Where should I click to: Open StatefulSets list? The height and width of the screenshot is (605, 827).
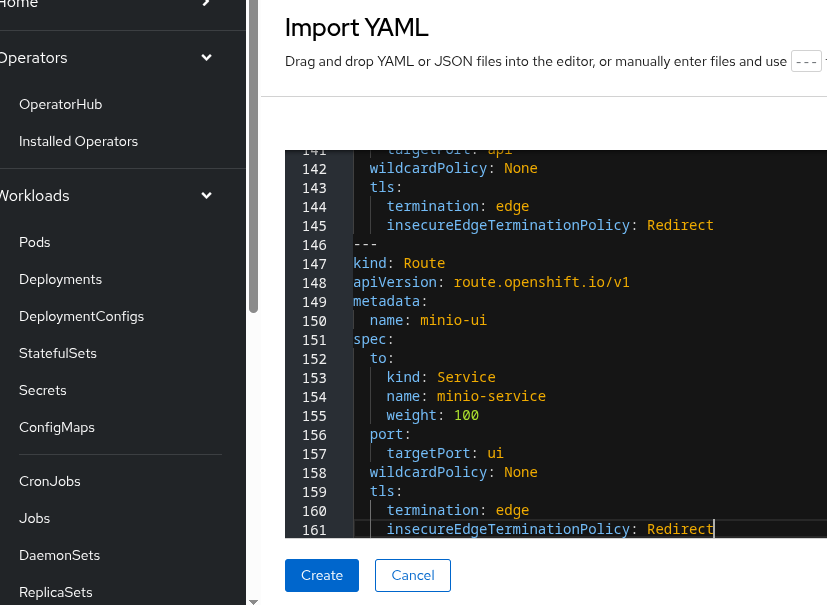click(x=58, y=353)
